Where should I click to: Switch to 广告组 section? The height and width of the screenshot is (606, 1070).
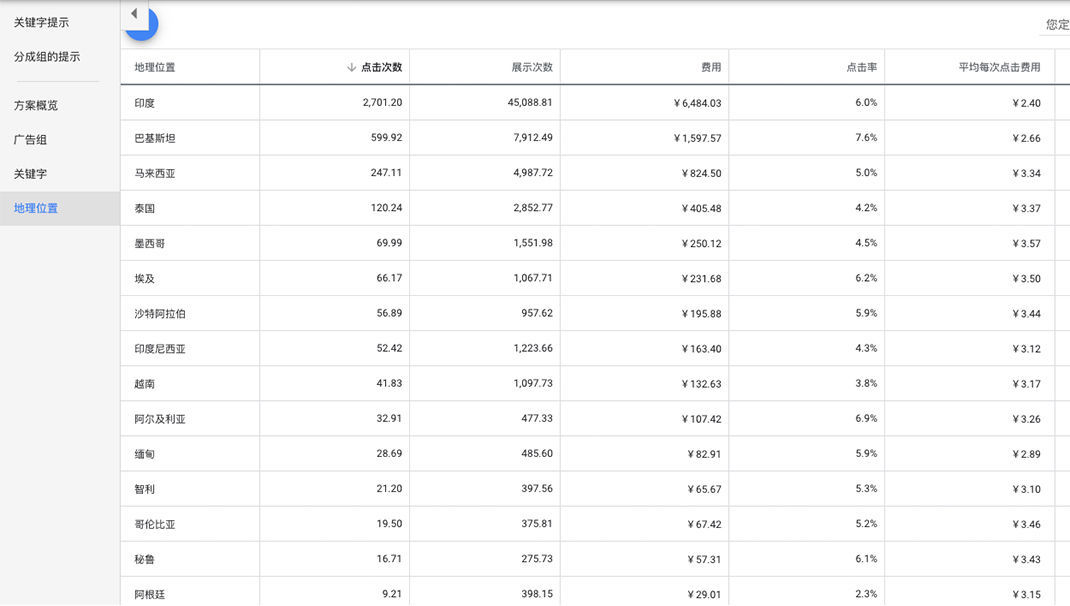(x=30, y=140)
